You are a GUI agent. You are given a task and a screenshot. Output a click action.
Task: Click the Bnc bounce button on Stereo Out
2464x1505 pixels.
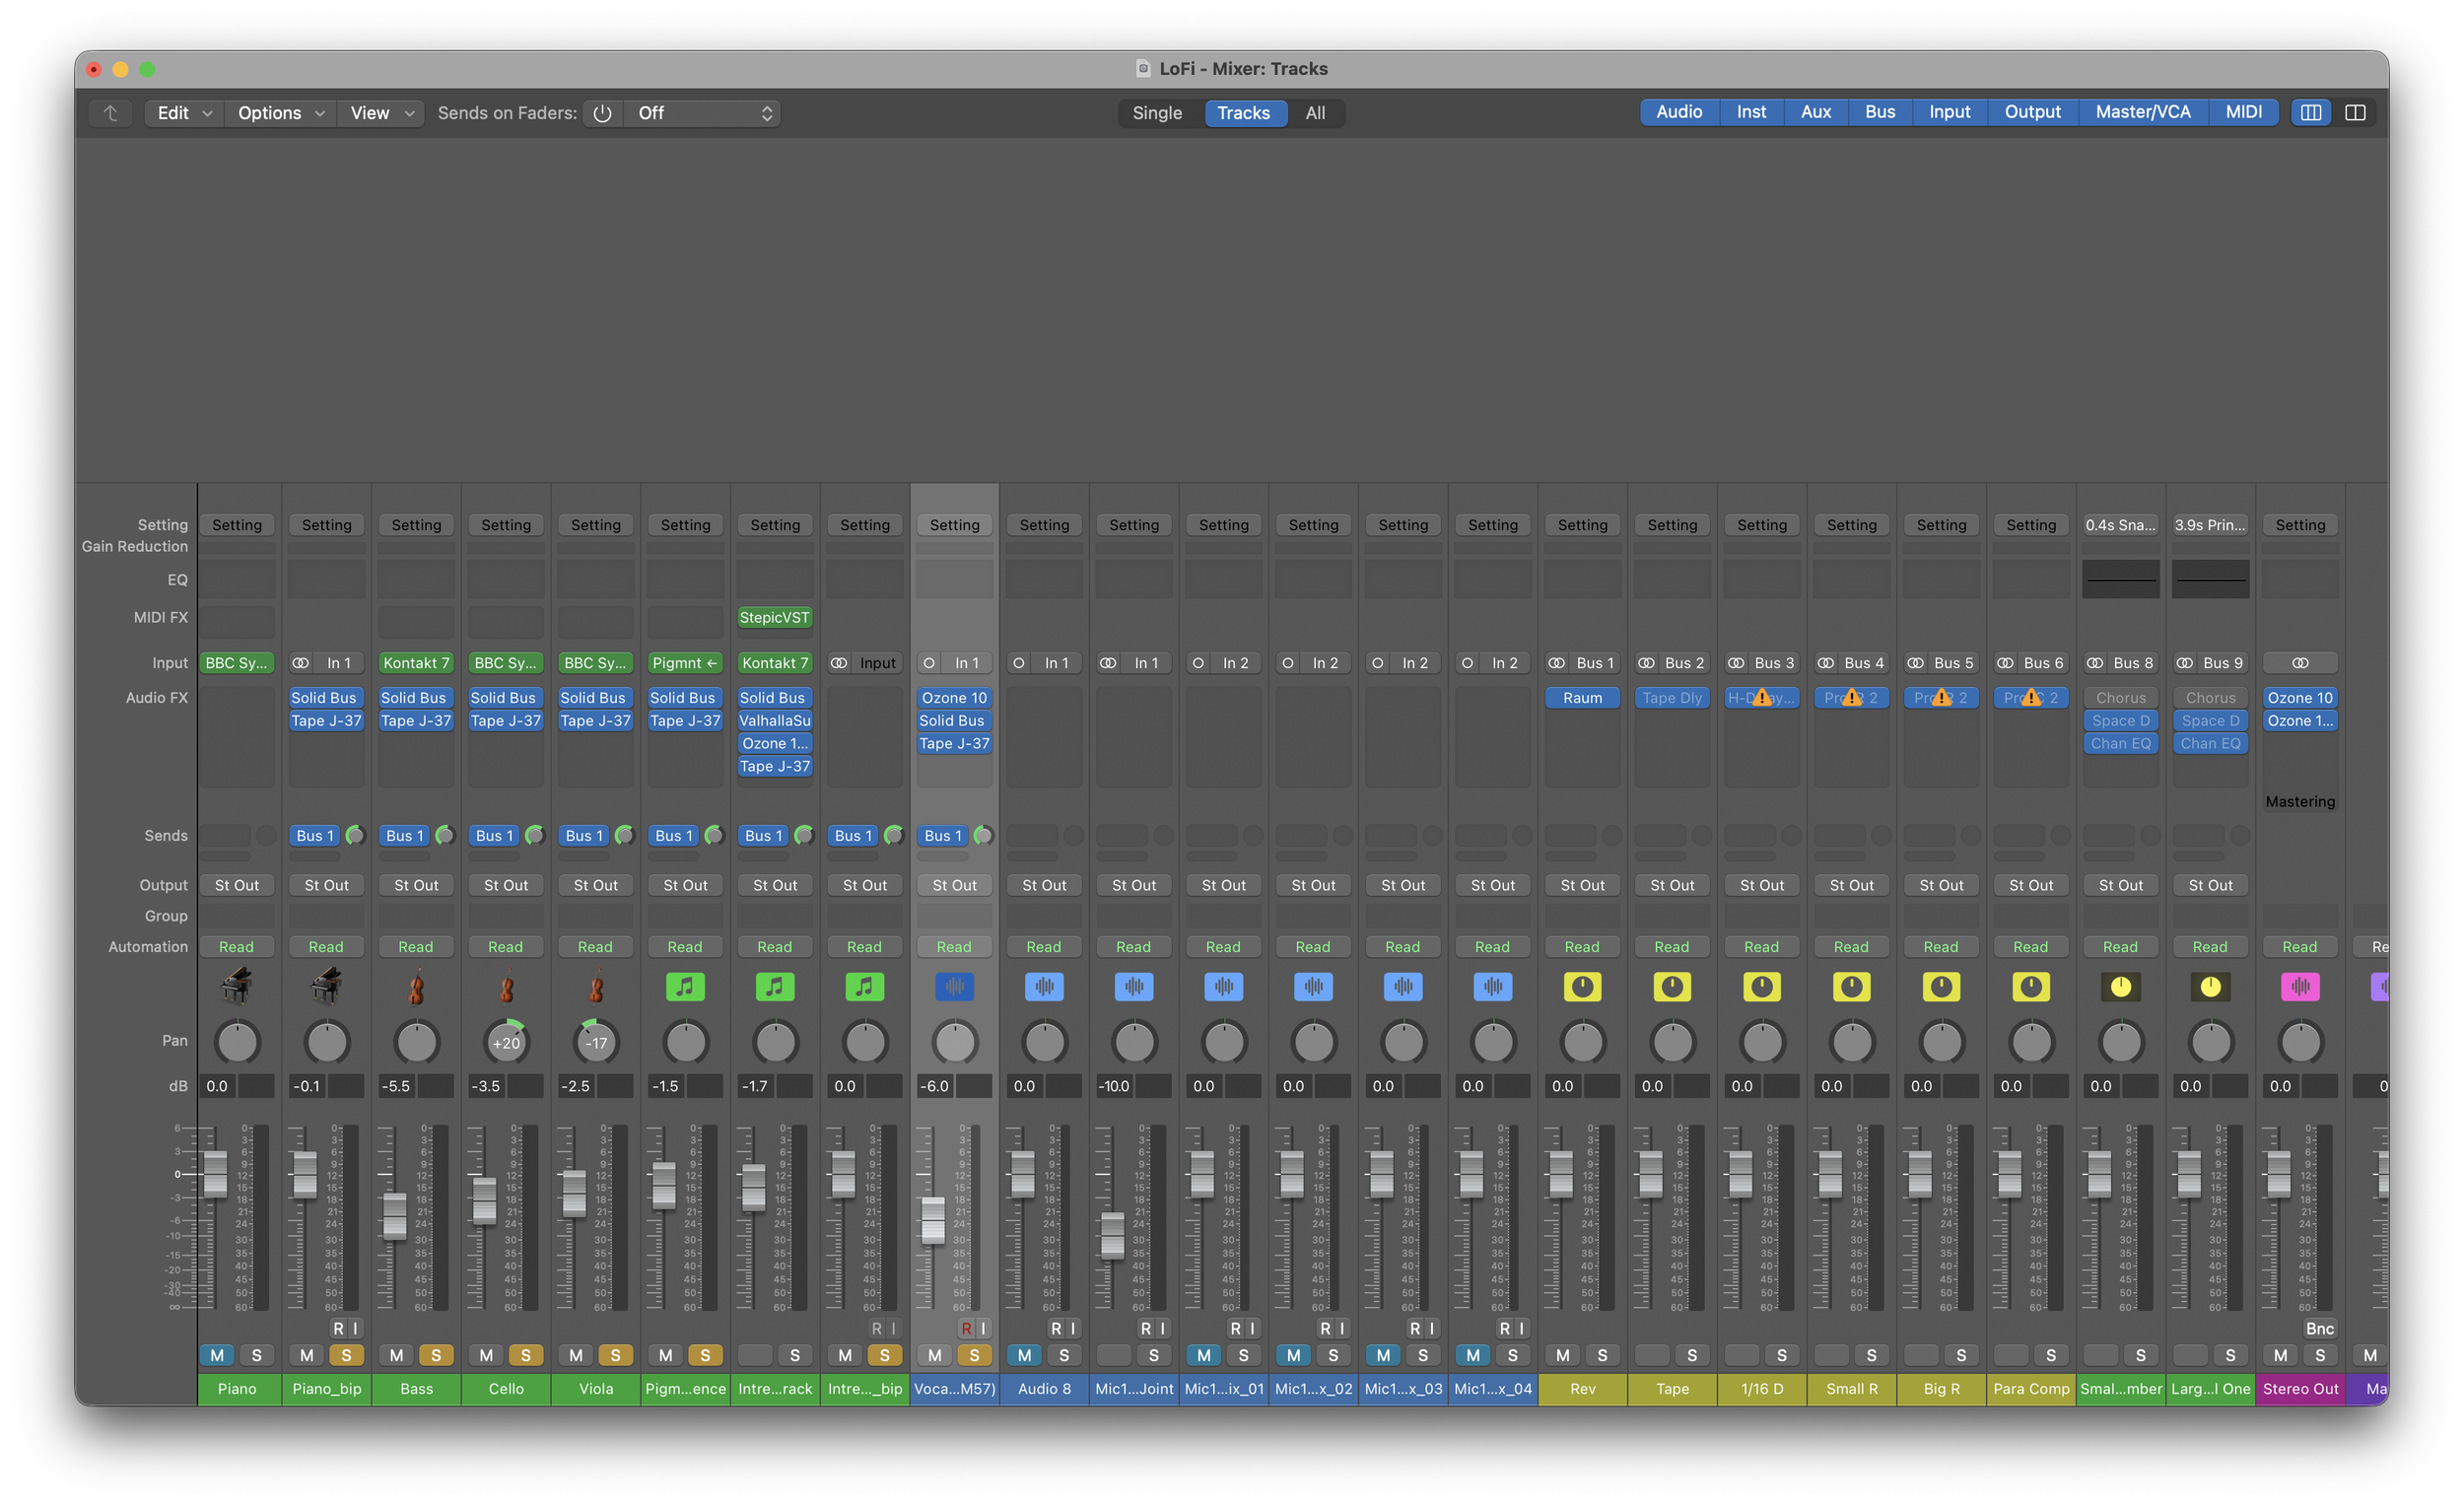coord(2319,1328)
